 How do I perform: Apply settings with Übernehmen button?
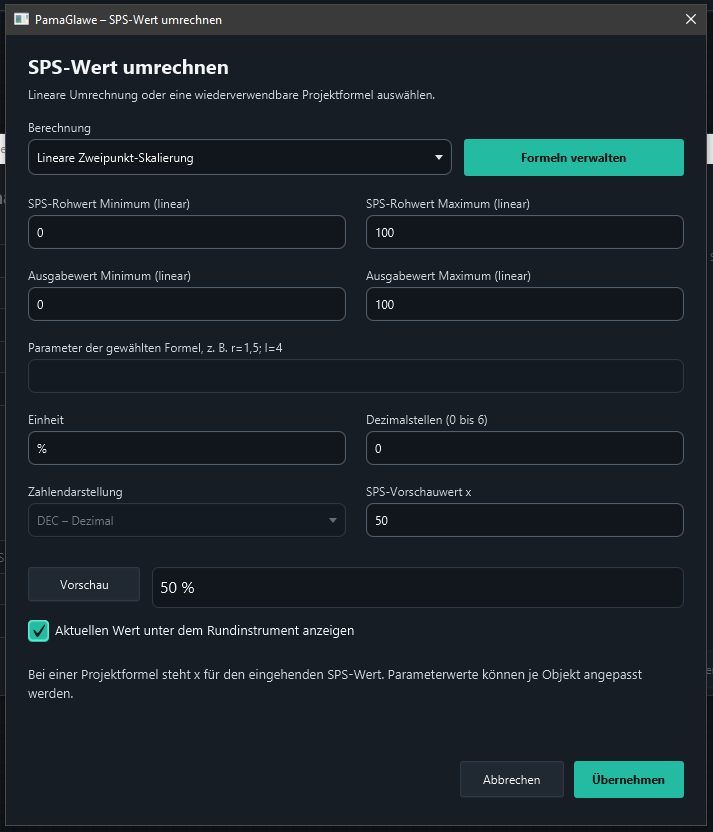629,779
